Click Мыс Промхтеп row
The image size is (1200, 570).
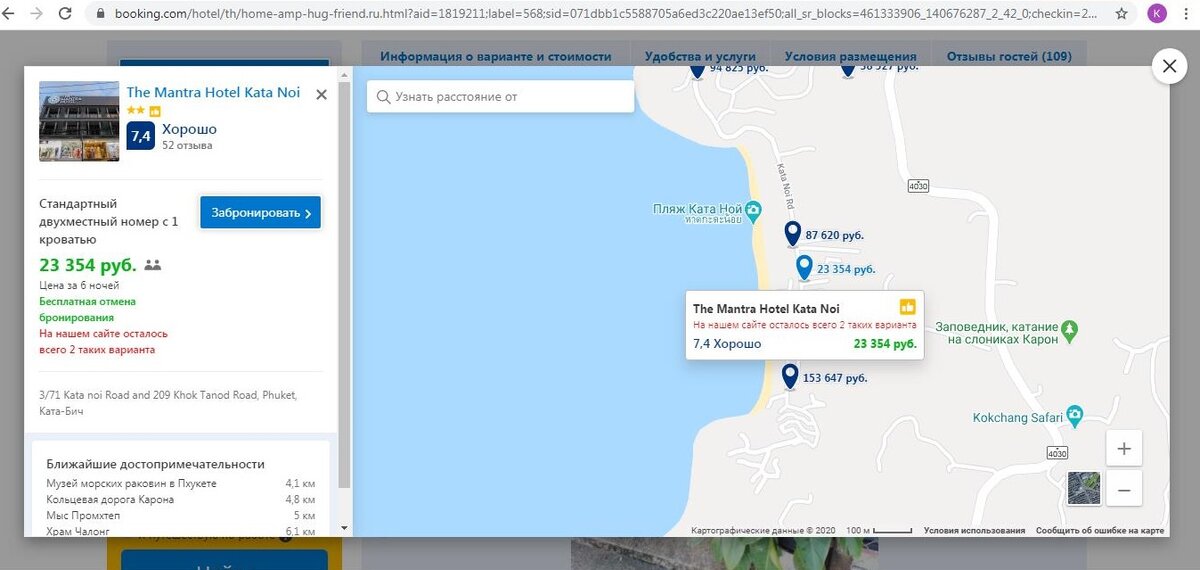(x=181, y=516)
